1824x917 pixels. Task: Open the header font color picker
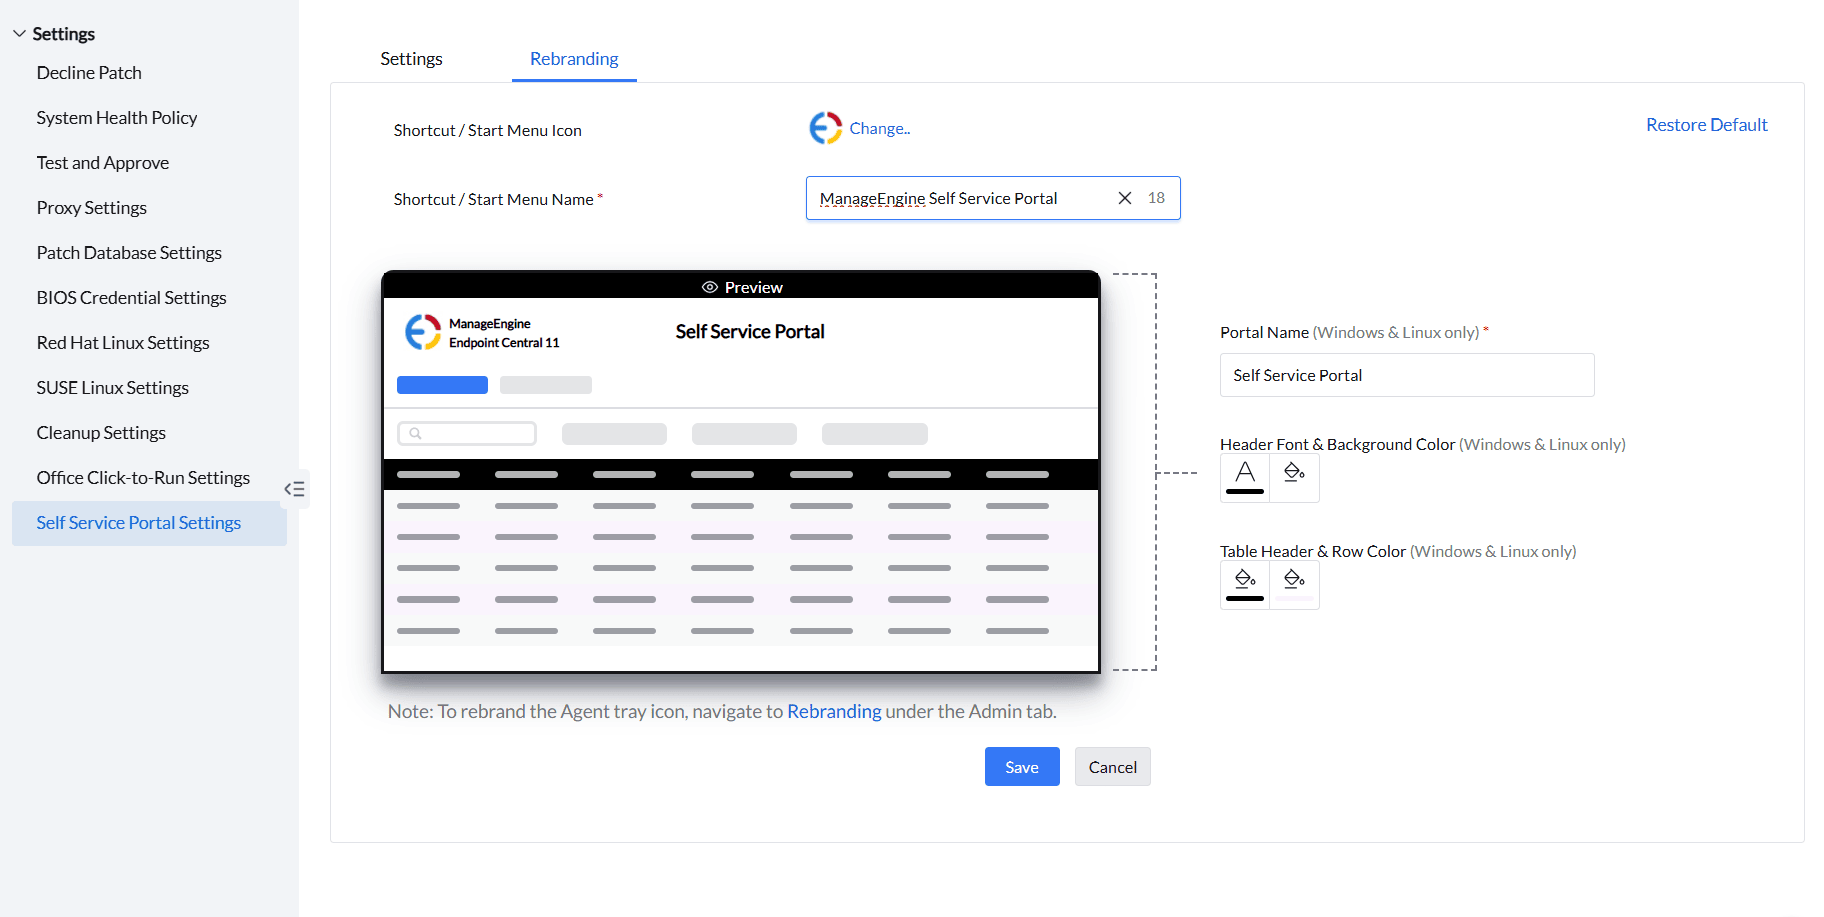point(1245,477)
